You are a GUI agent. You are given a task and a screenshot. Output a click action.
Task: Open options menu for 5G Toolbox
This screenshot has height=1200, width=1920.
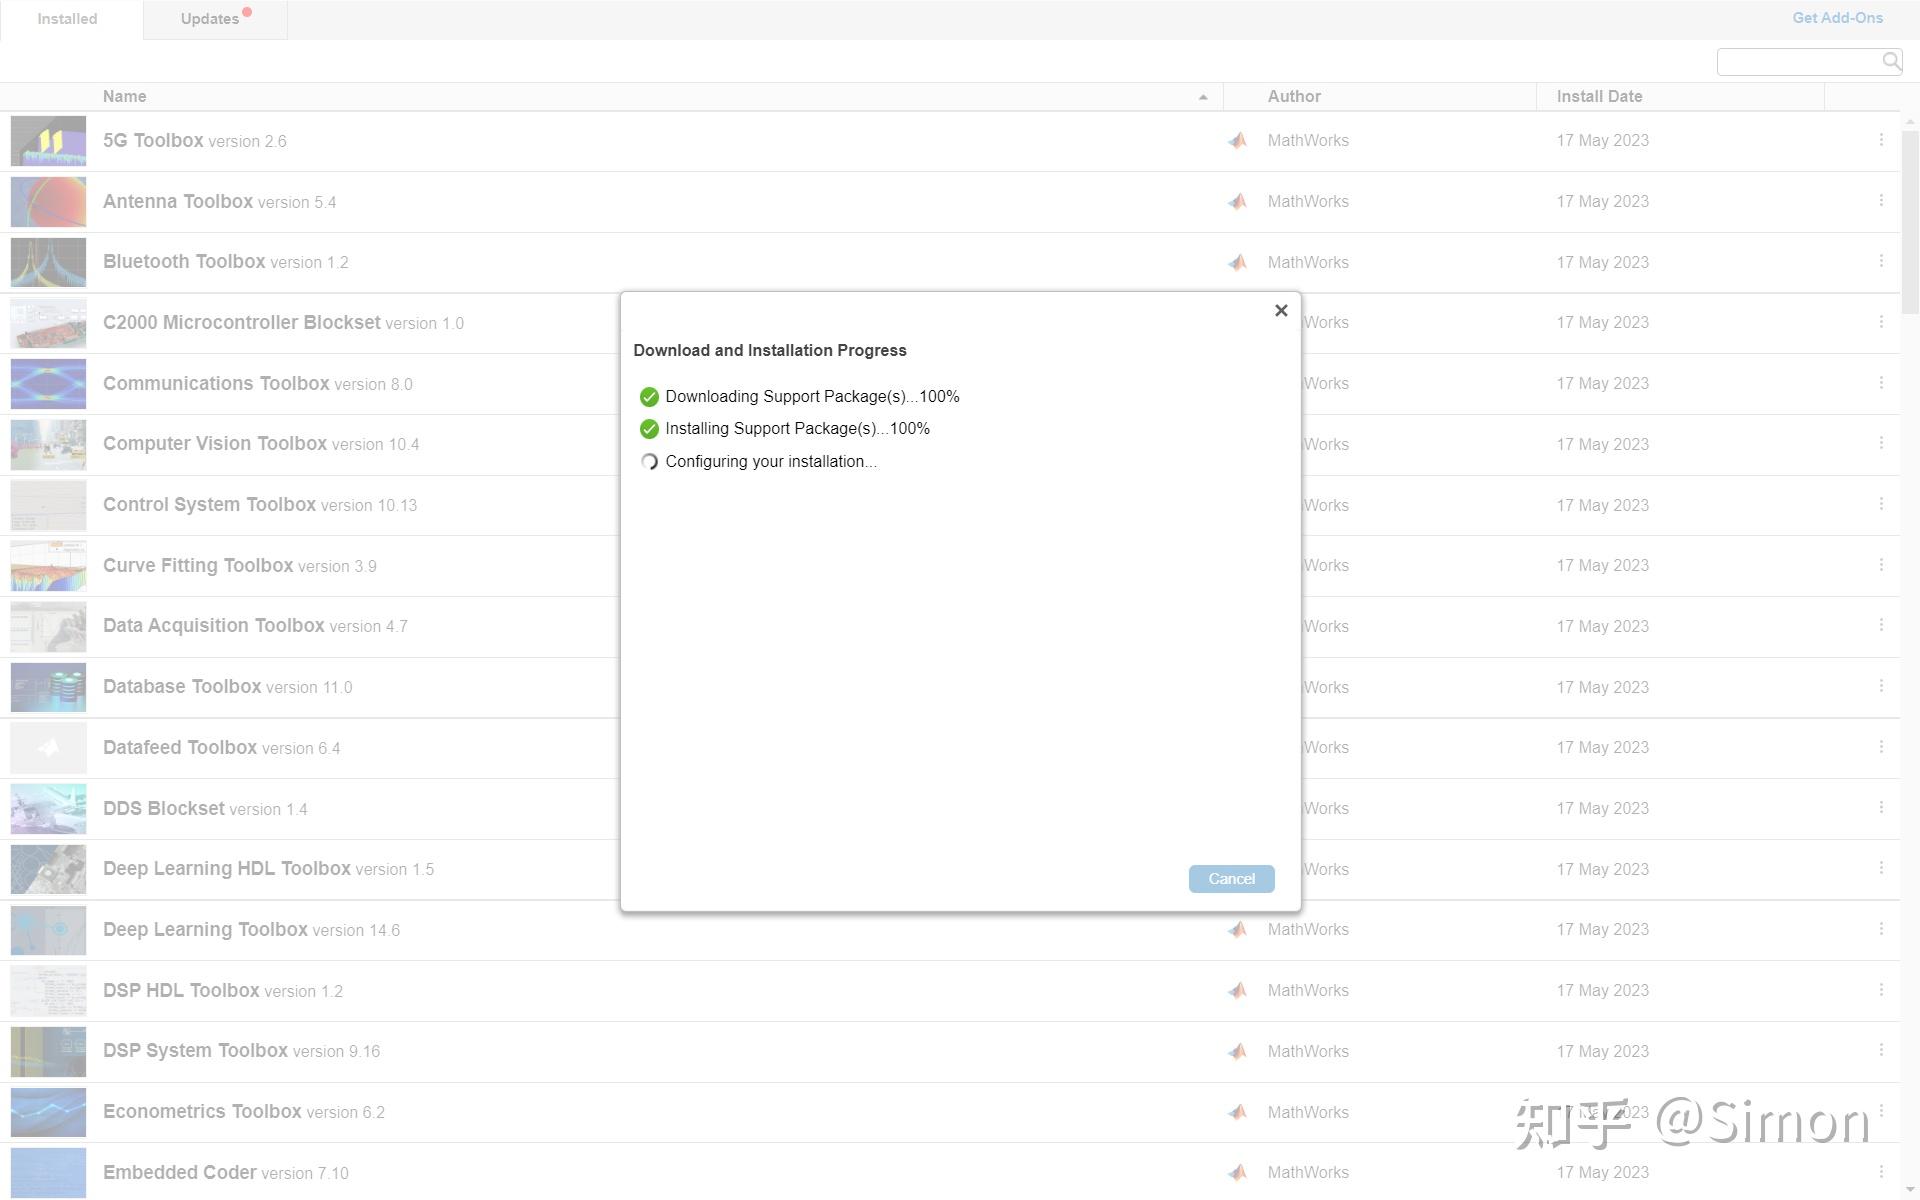[1881, 140]
